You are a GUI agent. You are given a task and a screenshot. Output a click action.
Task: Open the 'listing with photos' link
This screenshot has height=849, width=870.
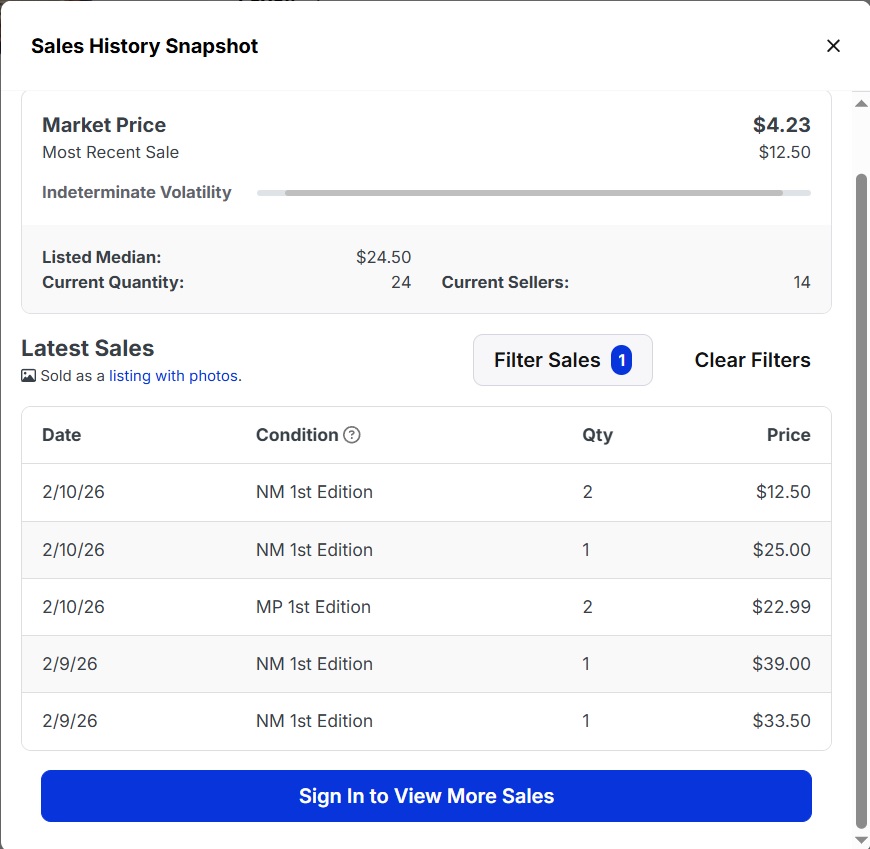[x=174, y=376]
